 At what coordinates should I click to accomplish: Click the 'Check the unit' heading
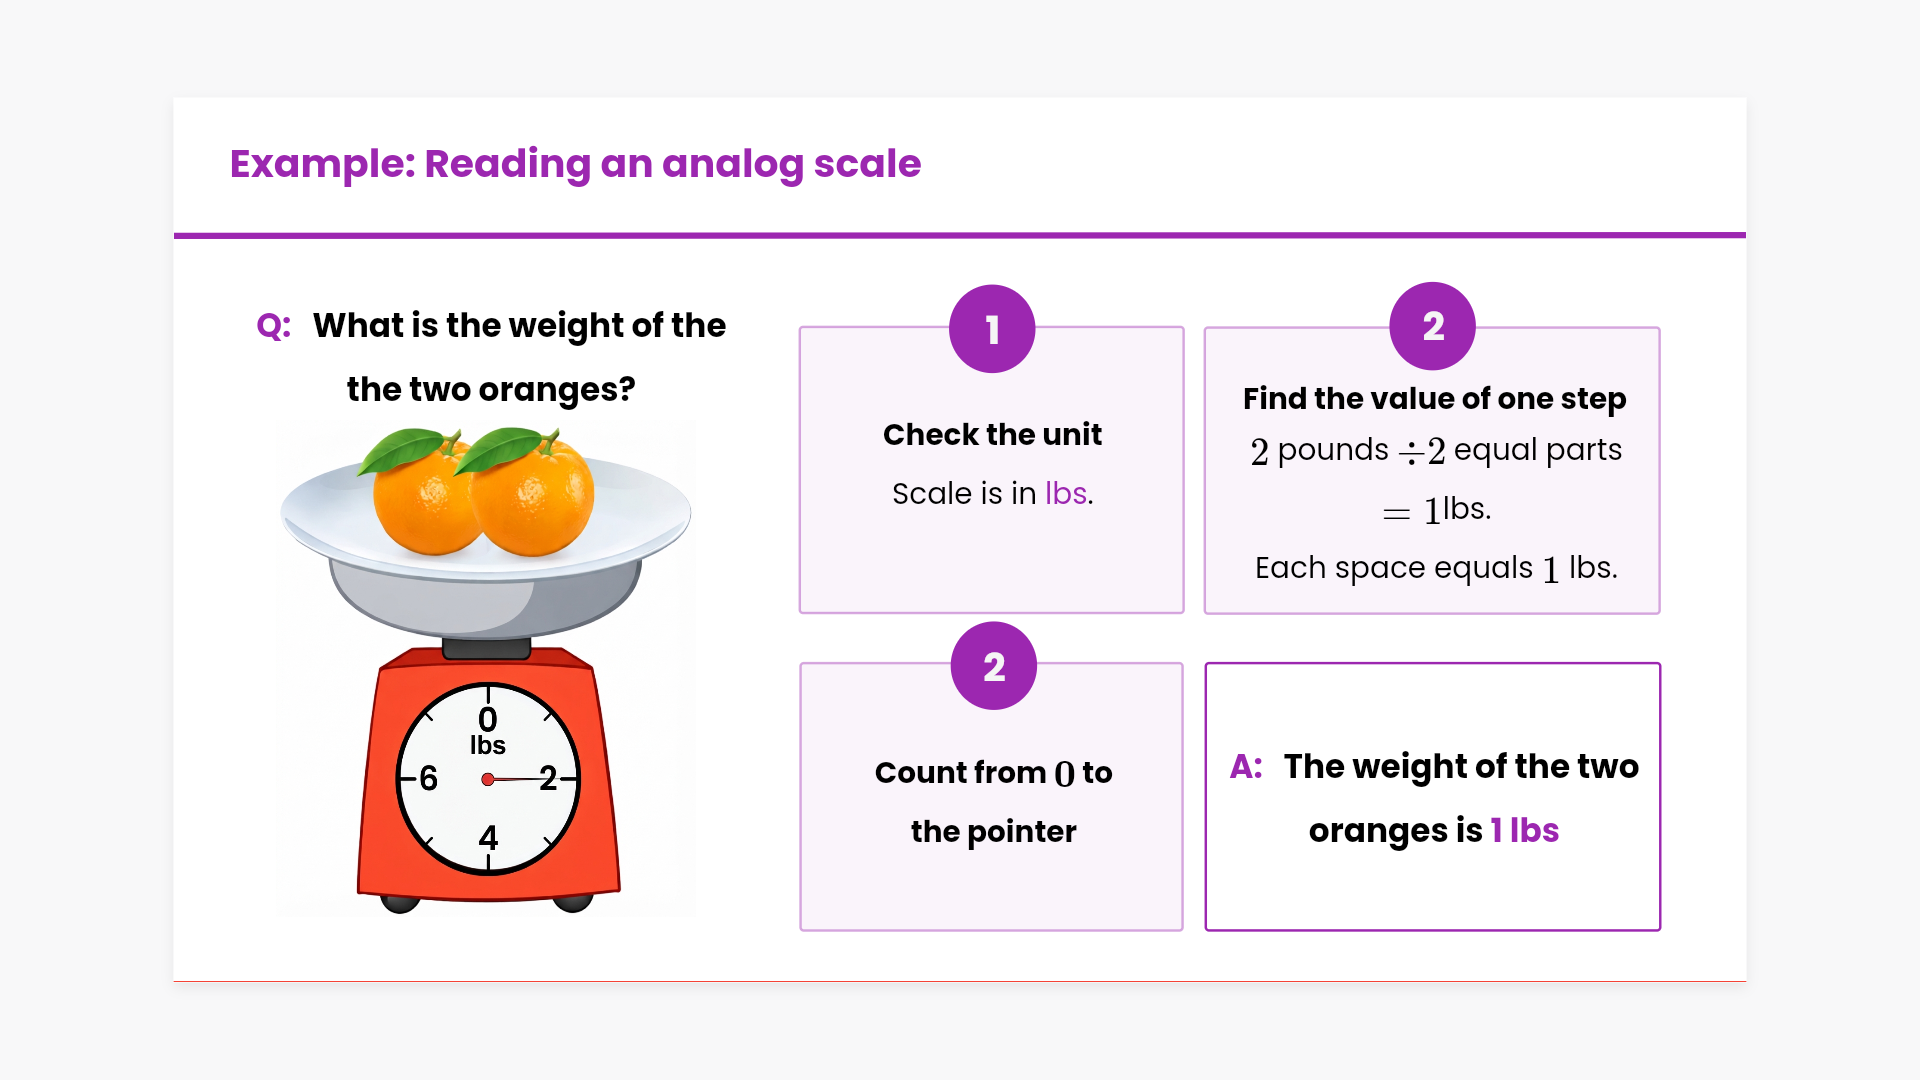(x=992, y=434)
